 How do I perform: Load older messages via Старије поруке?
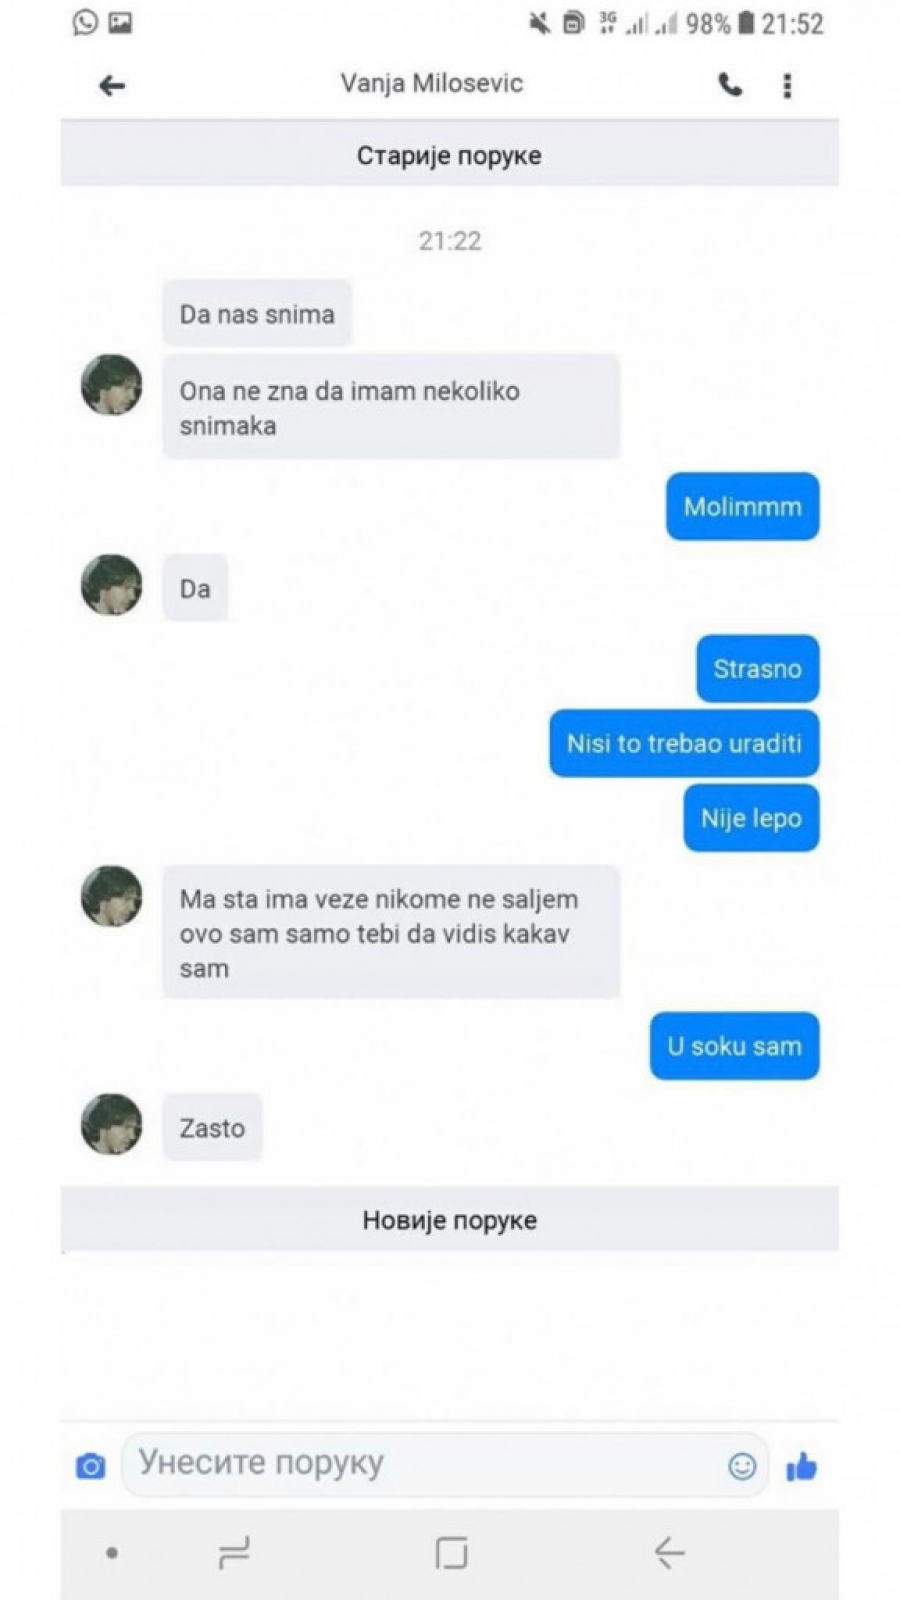[450, 155]
